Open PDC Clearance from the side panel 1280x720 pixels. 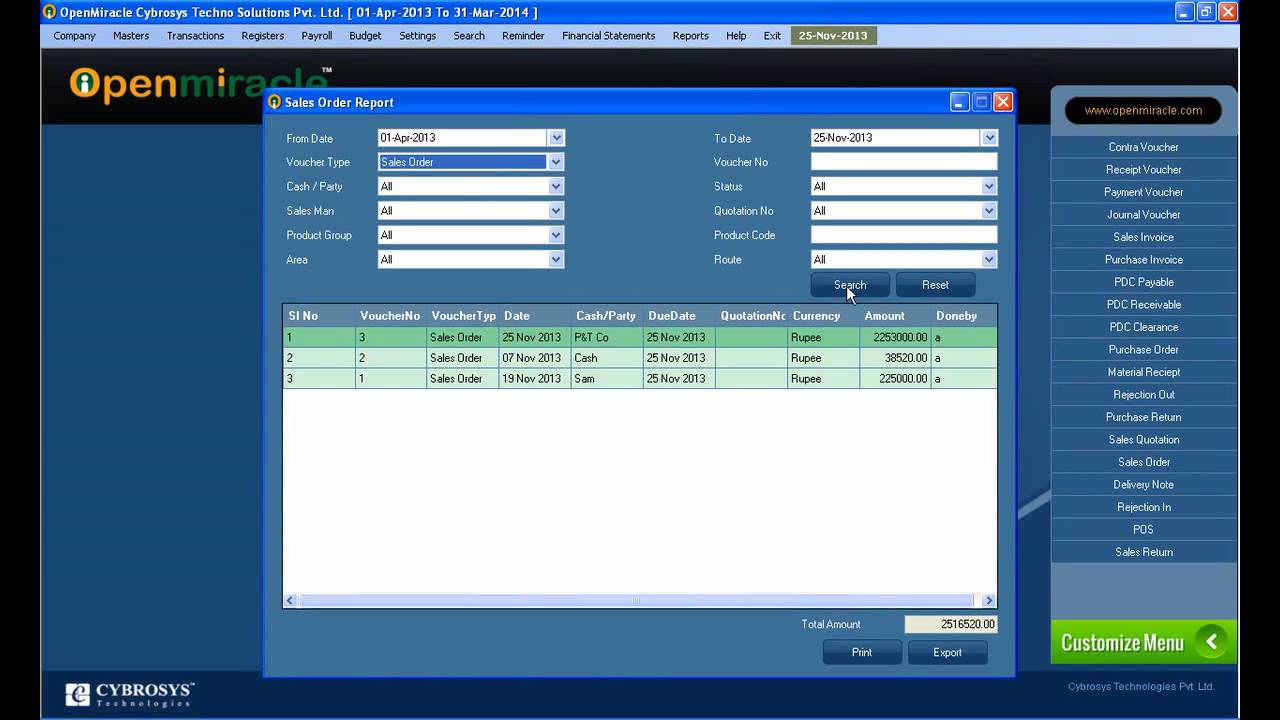(1143, 327)
